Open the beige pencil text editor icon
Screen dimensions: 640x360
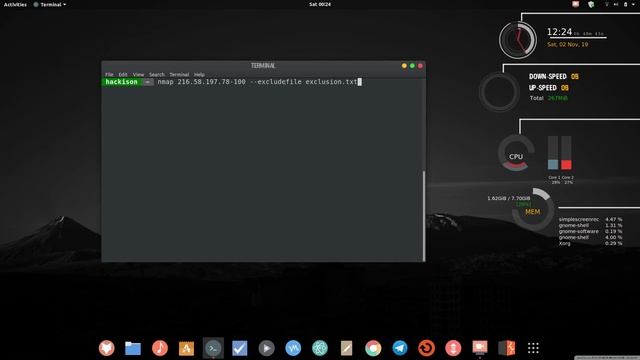[346, 348]
